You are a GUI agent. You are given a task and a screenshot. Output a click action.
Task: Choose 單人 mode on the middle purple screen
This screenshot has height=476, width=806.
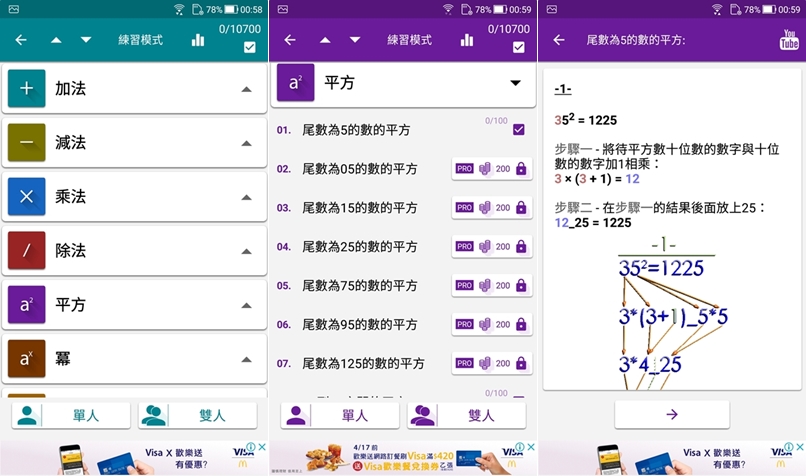coord(340,415)
